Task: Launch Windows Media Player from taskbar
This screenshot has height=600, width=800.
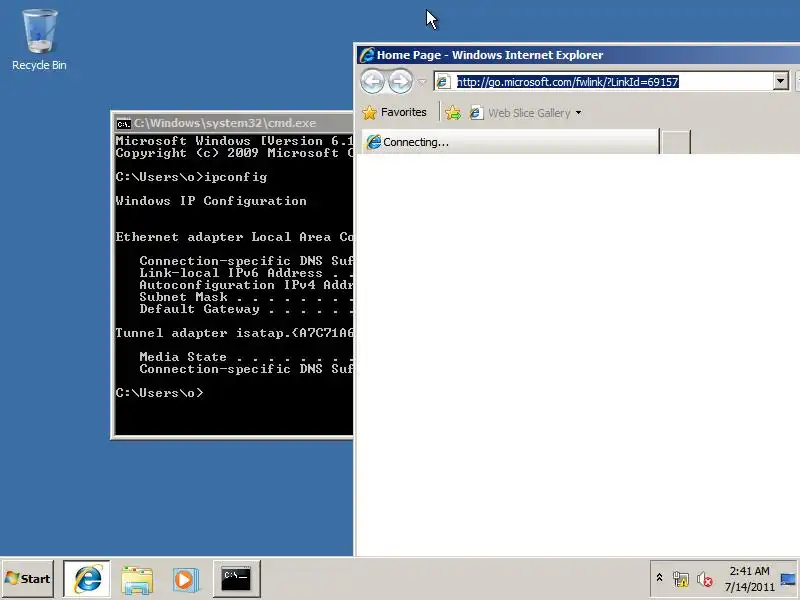Action: click(185, 580)
